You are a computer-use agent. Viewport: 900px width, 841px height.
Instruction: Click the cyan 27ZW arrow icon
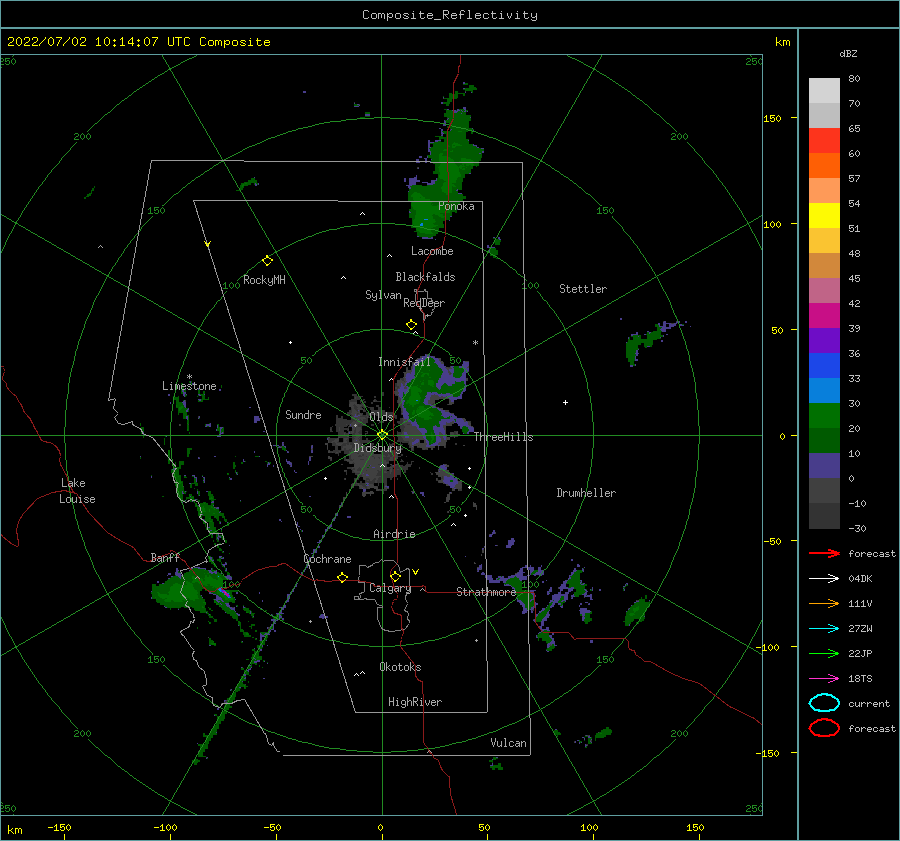click(824, 629)
